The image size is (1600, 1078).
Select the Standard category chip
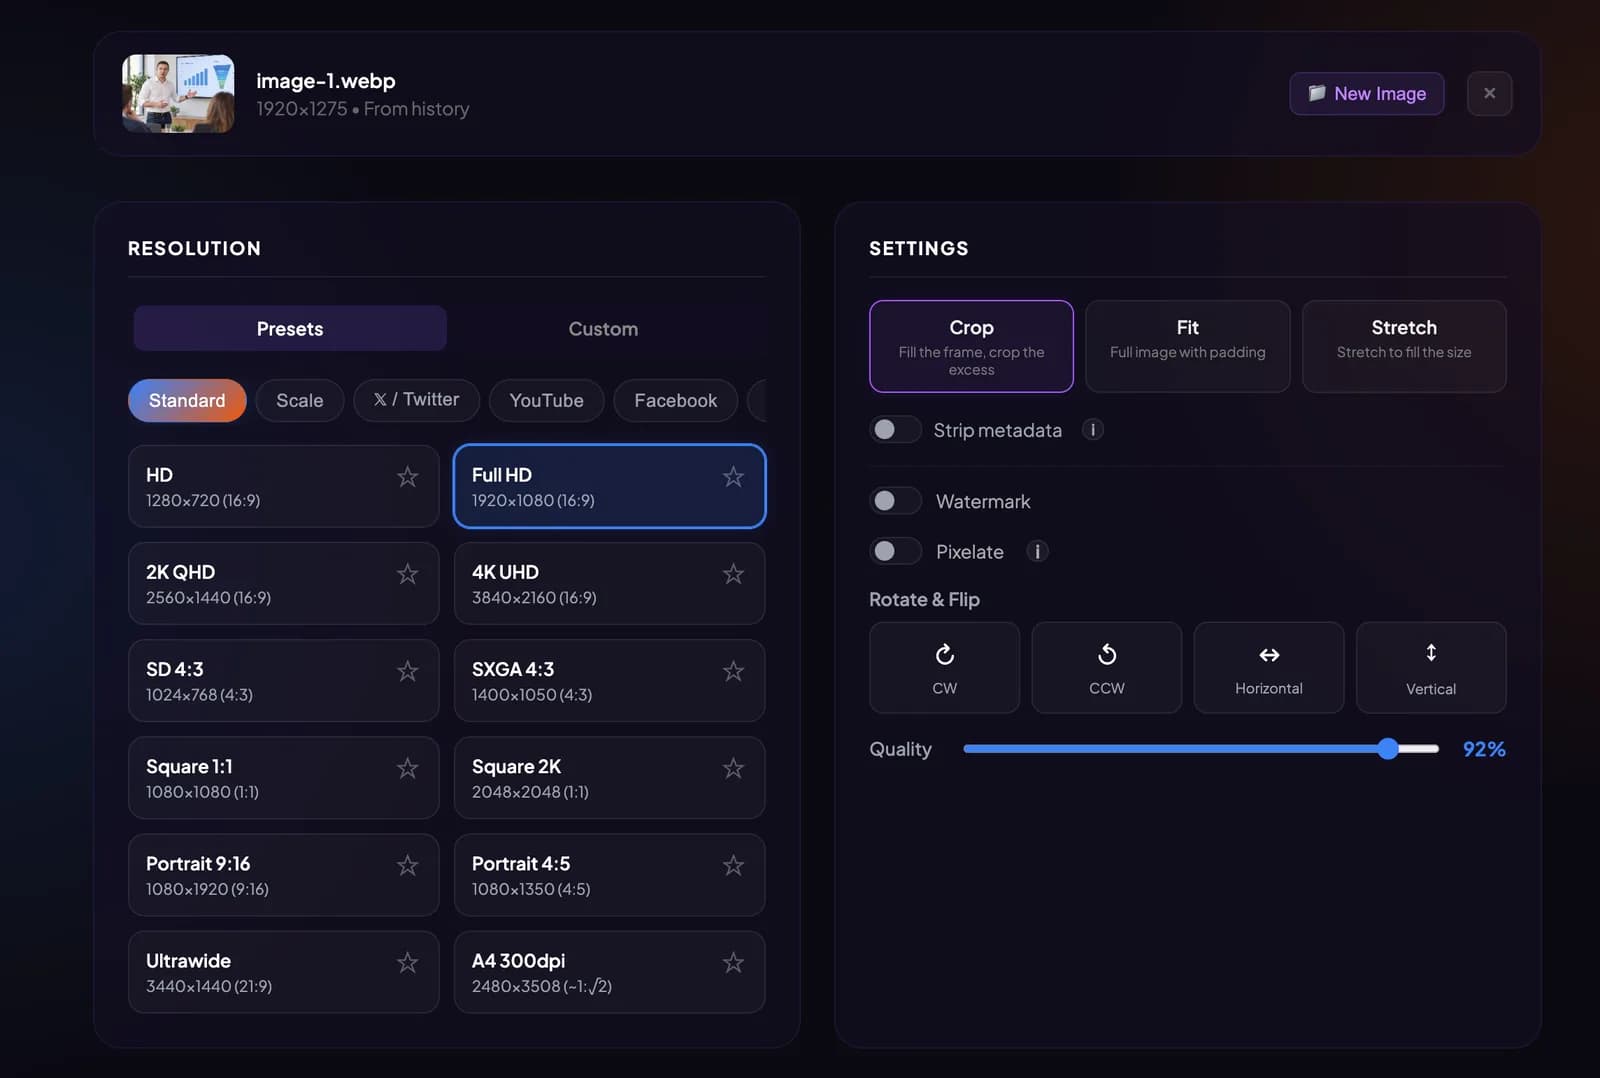(x=187, y=400)
